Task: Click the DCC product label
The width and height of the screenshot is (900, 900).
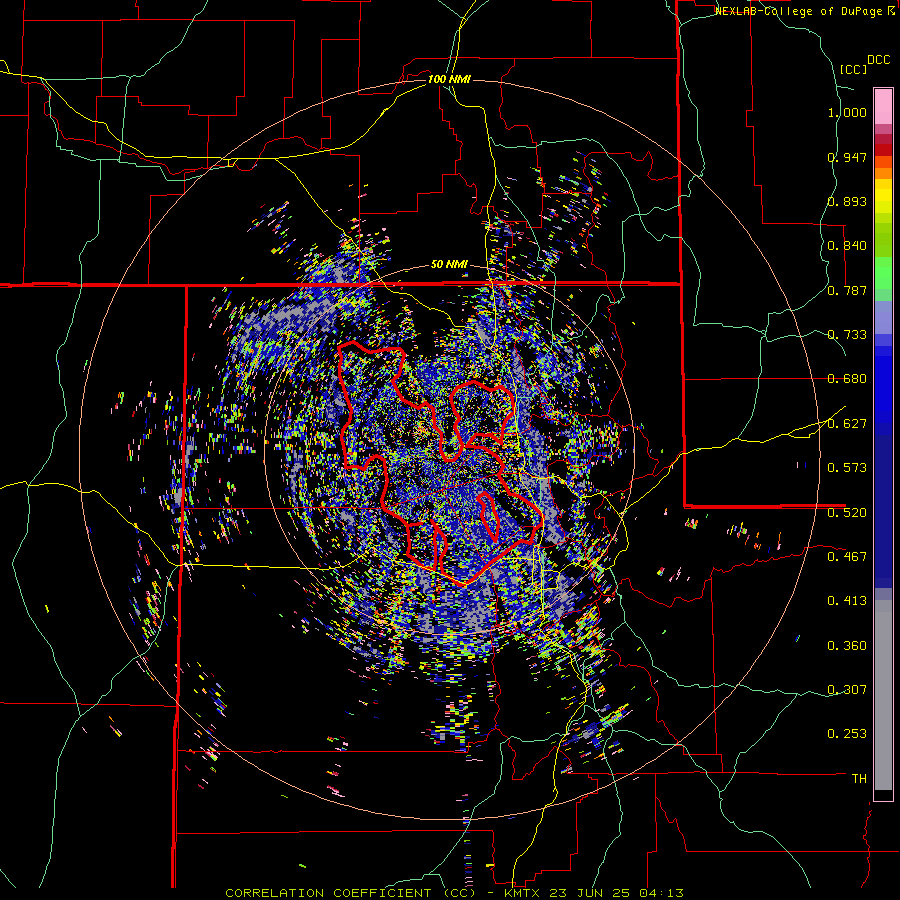Action: point(878,60)
